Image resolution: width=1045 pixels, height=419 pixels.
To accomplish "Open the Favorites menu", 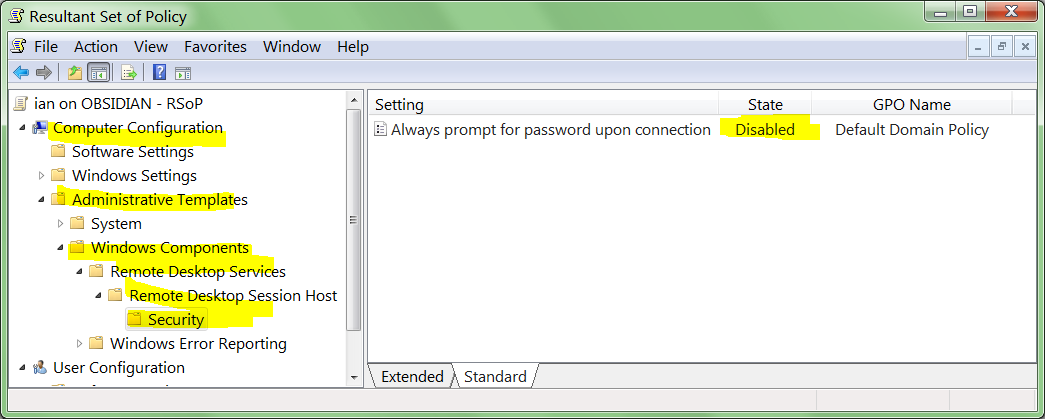I will coord(215,47).
